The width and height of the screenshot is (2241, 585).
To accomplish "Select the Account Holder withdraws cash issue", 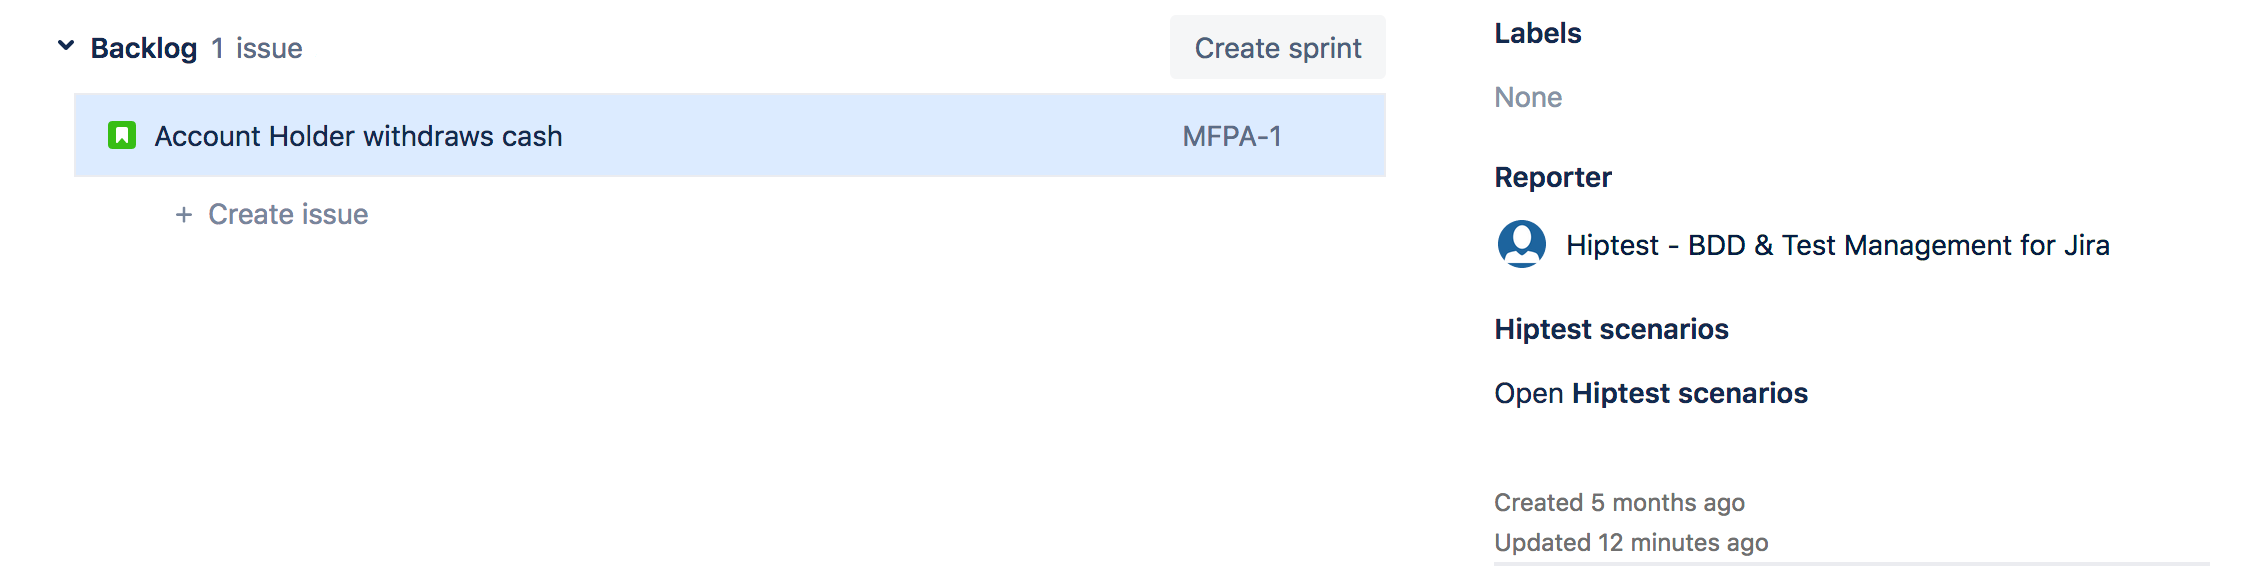I will (358, 136).
